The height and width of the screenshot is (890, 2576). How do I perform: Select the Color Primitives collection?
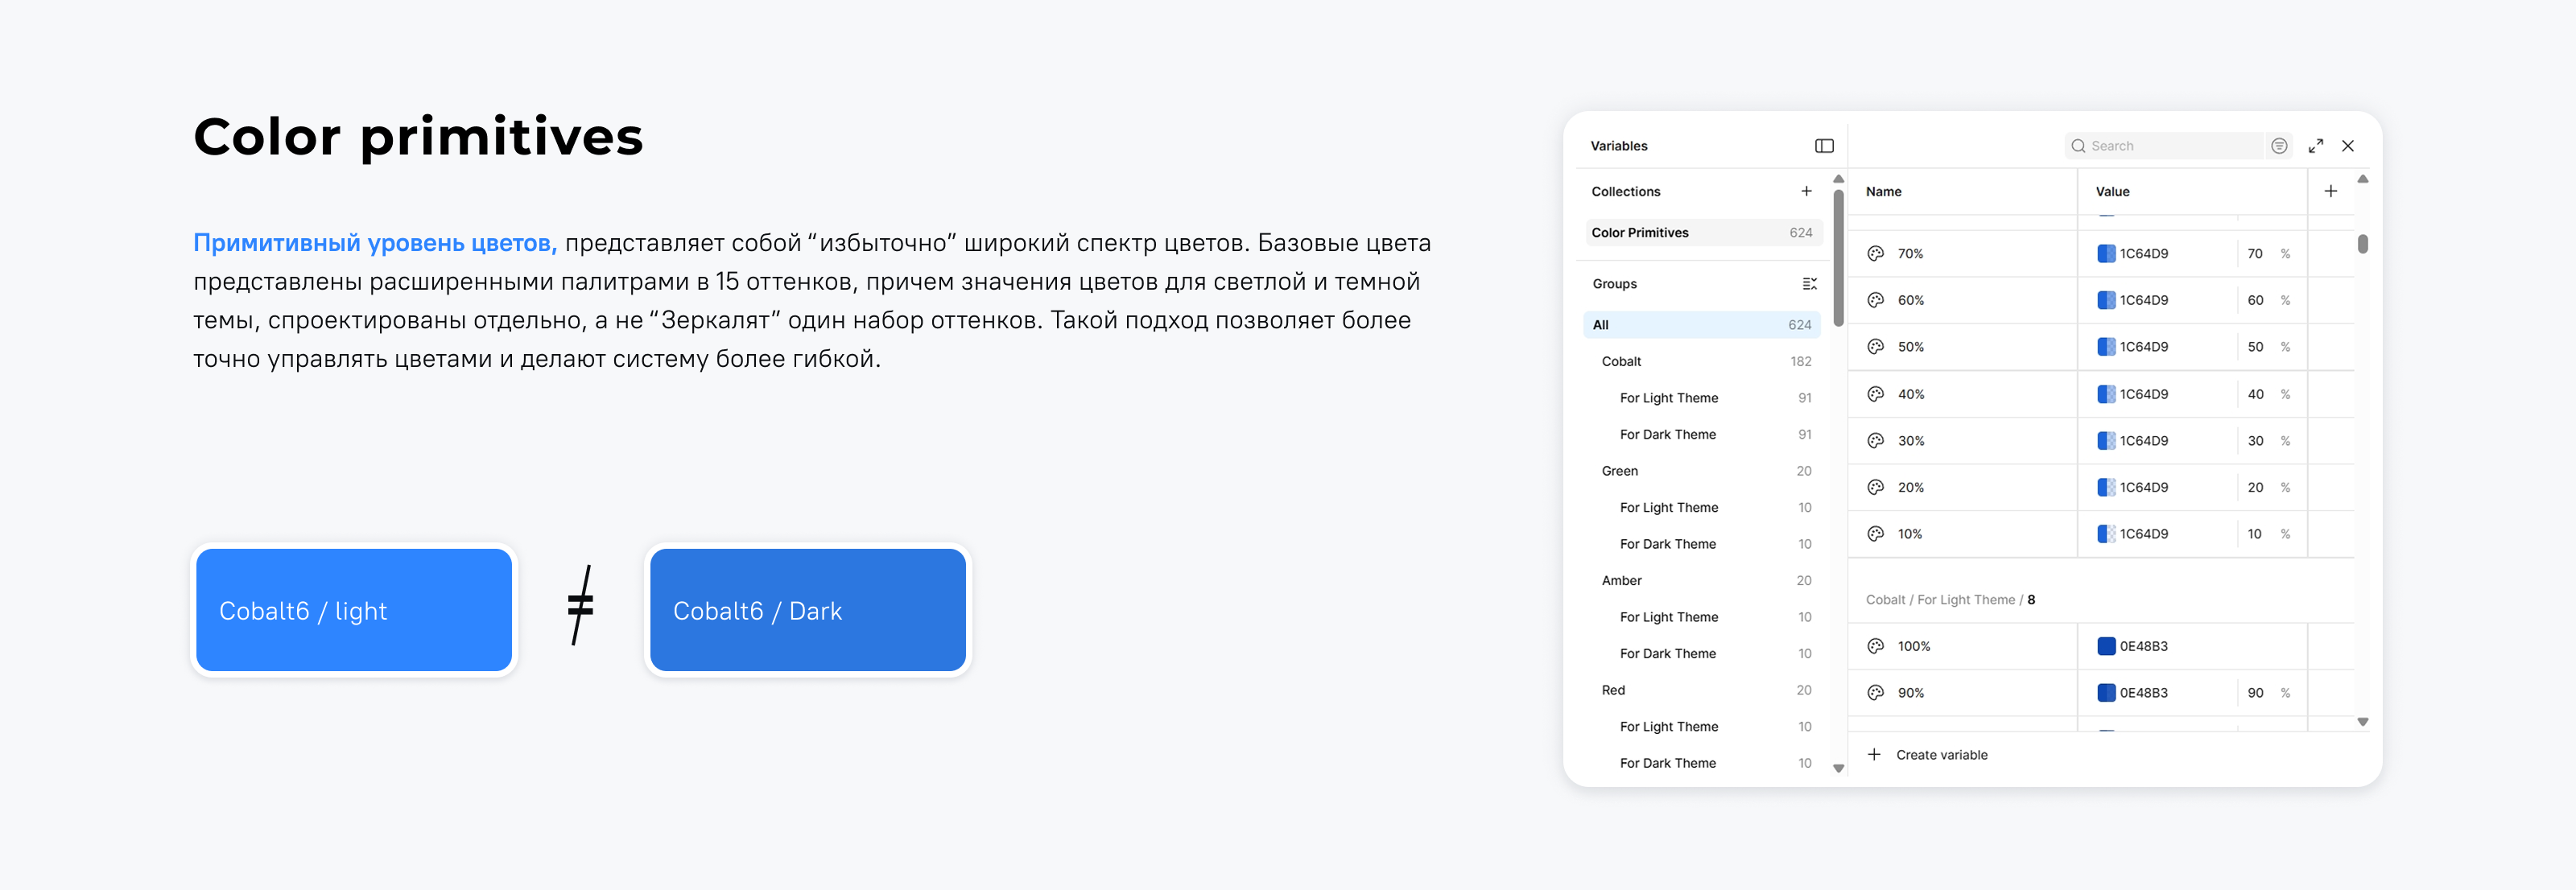point(1703,233)
